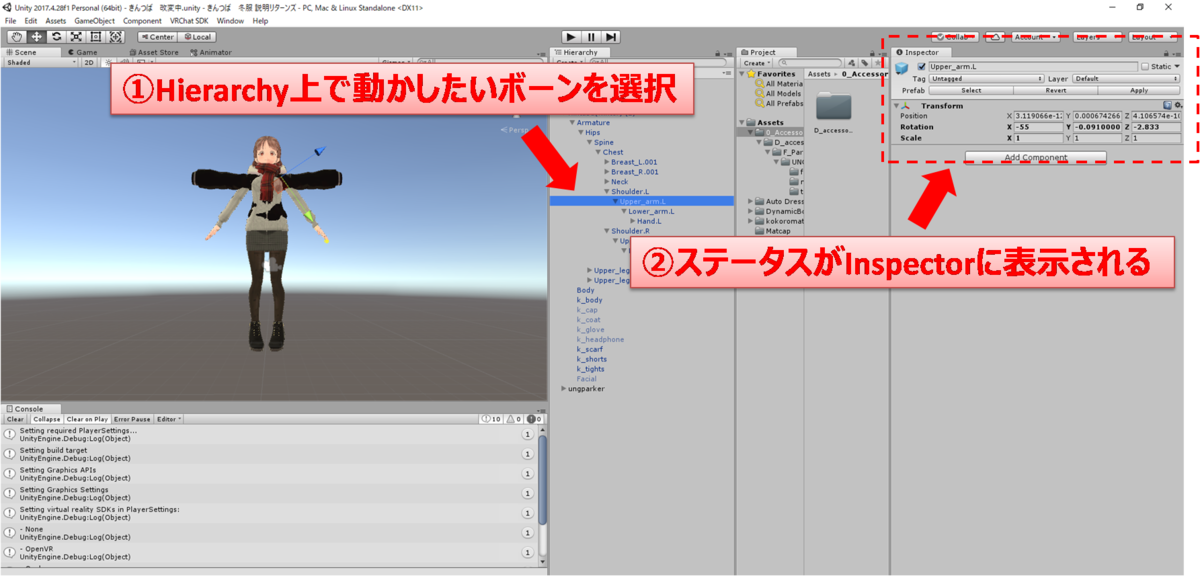Click the Play button
The height and width of the screenshot is (576, 1200).
coord(570,37)
